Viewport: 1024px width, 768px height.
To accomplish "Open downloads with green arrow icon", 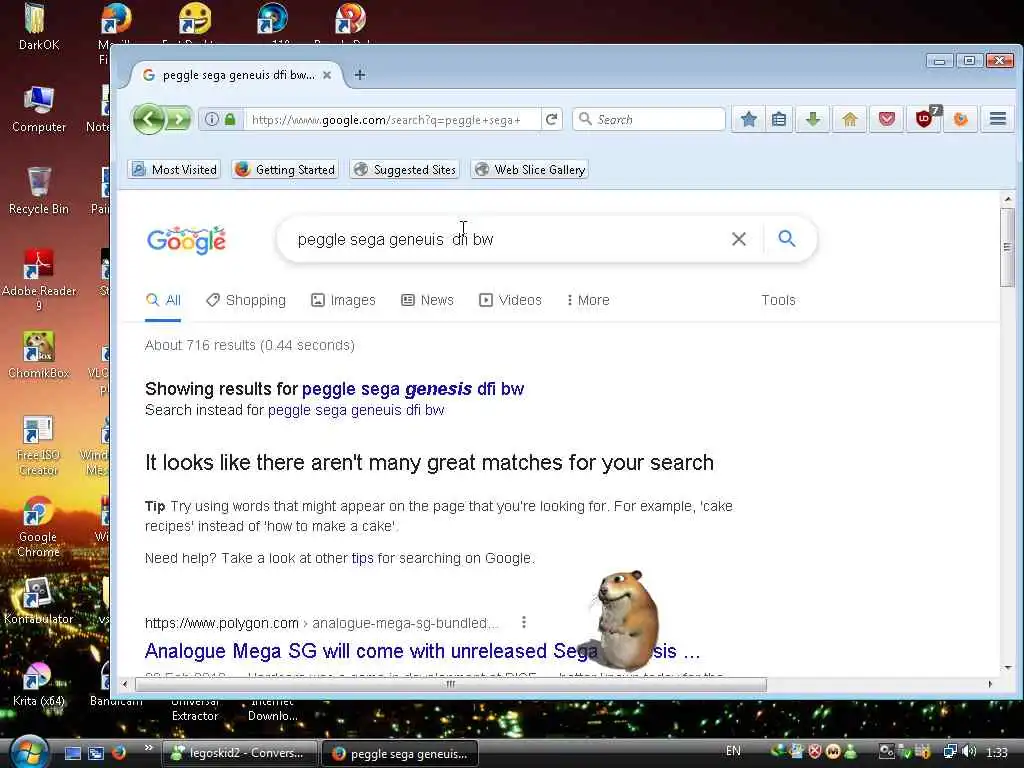I will click(x=813, y=120).
